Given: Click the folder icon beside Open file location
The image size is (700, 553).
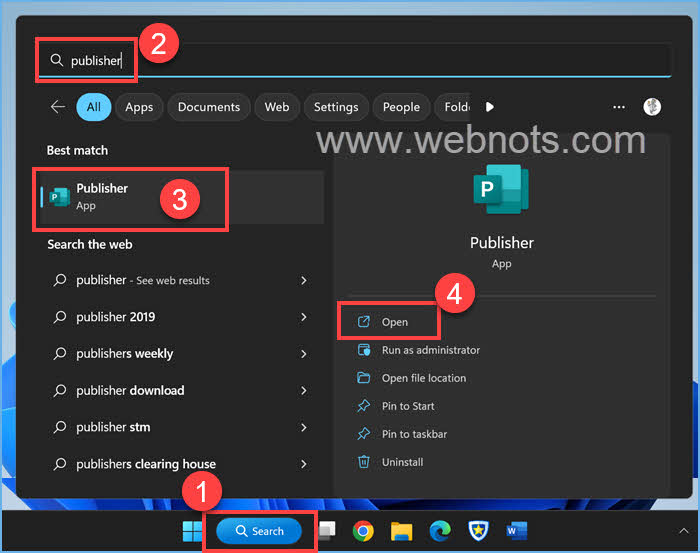Looking at the screenshot, I should click(x=364, y=378).
